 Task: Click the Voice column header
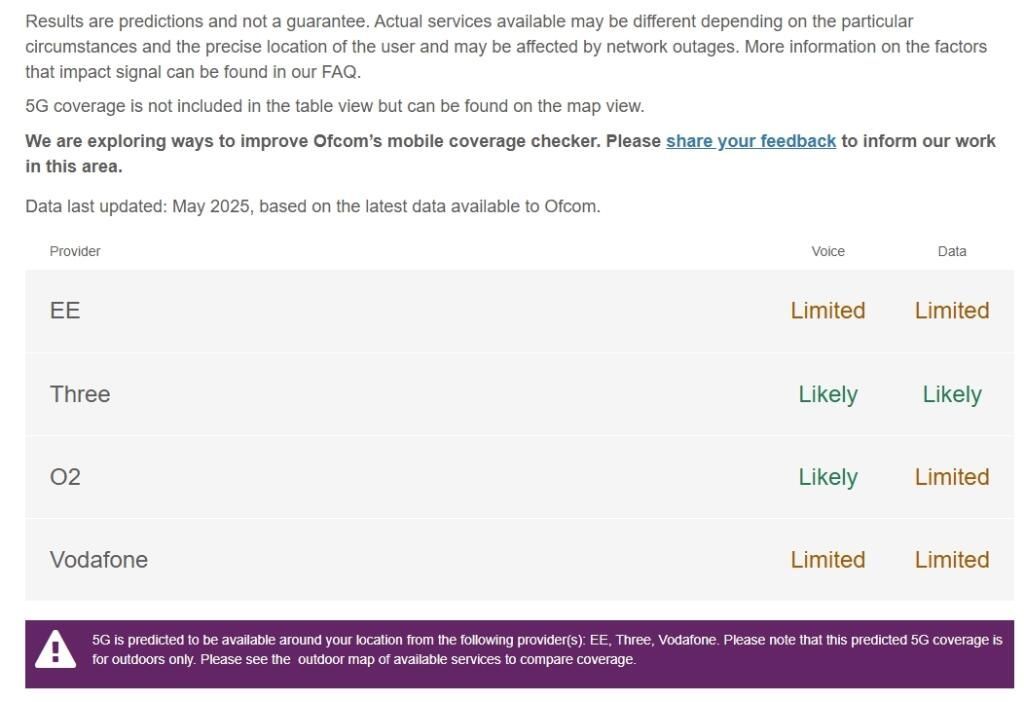[827, 251]
